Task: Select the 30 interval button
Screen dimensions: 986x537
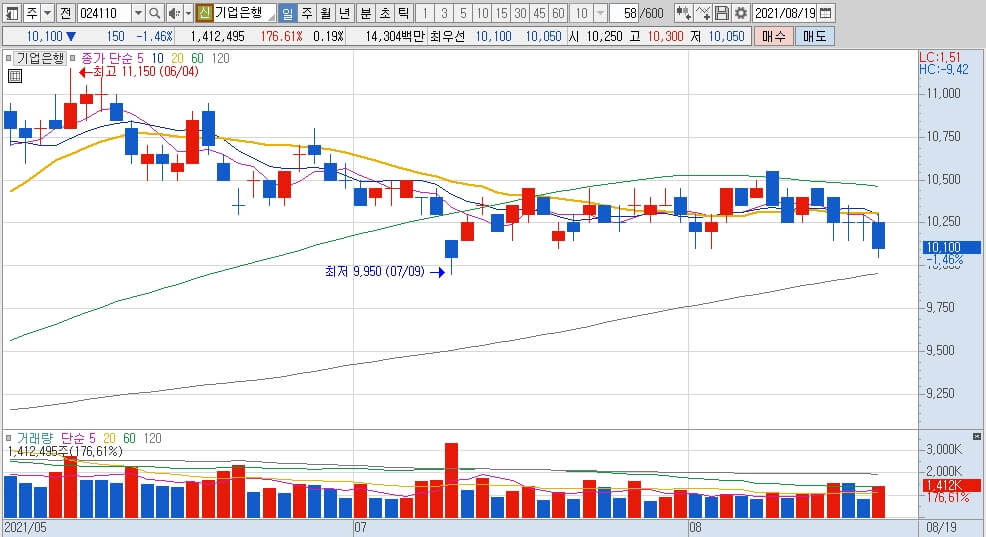Action: (520, 13)
